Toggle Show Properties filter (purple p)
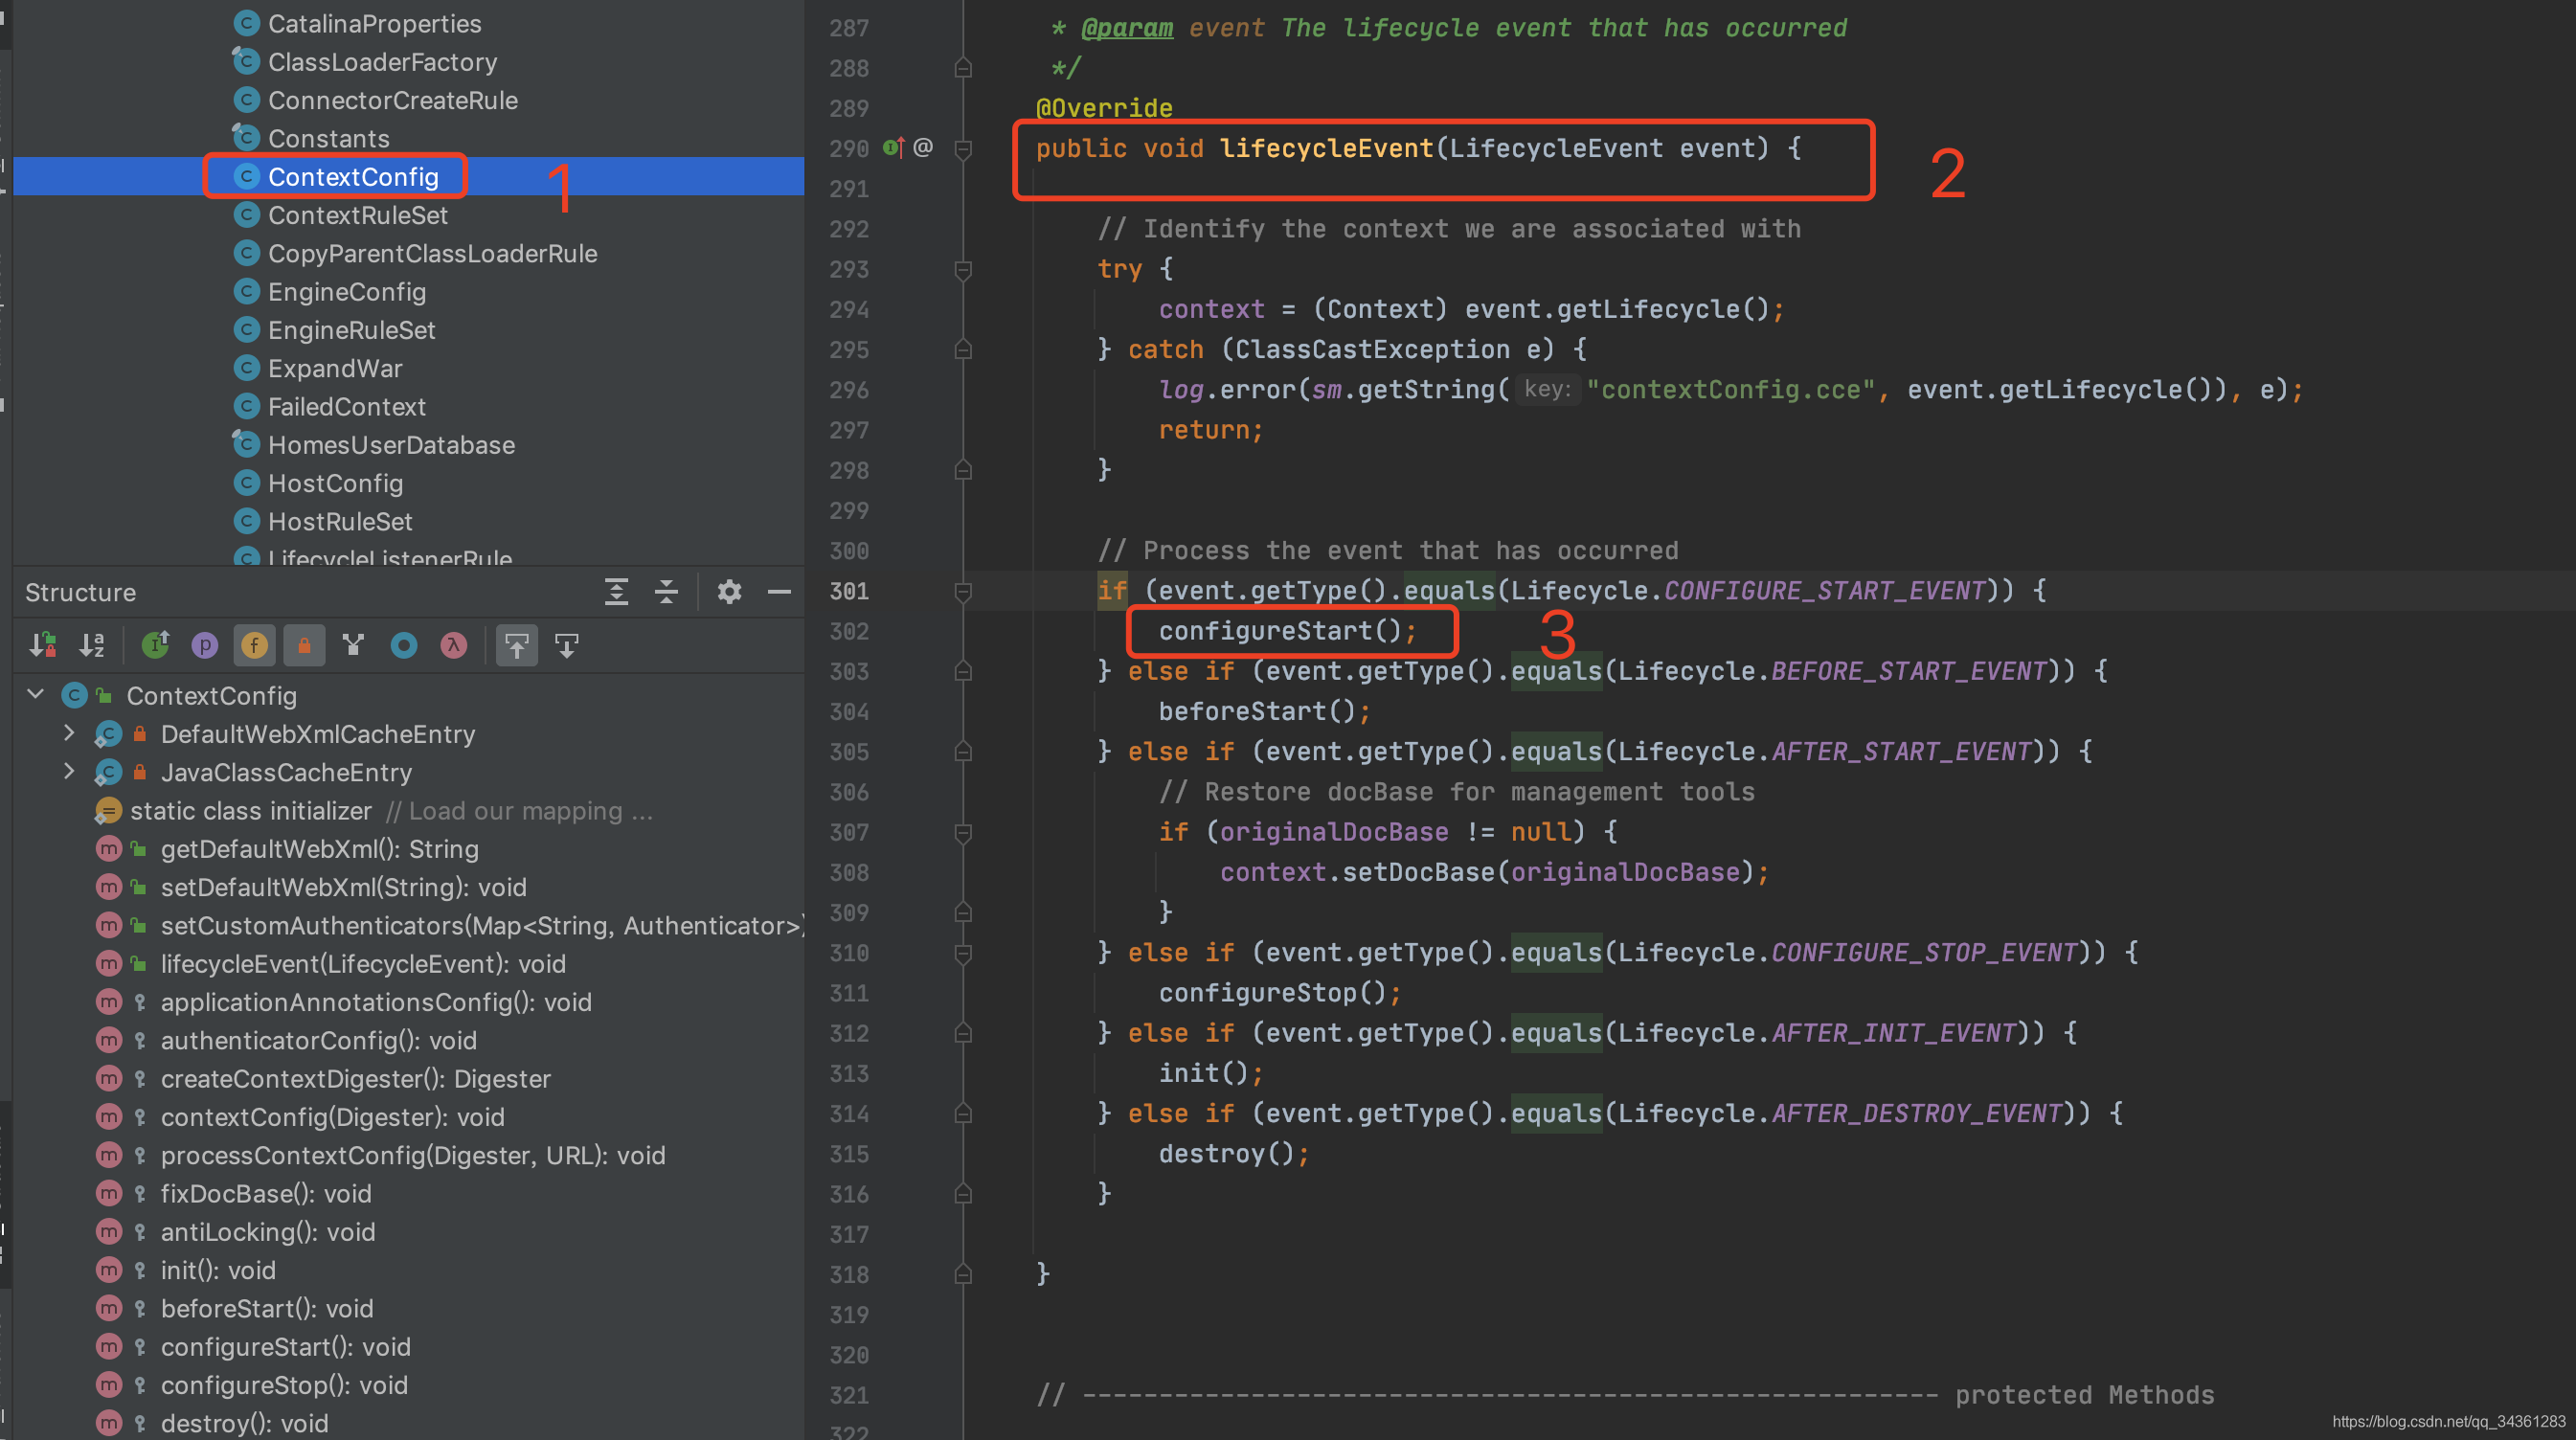The image size is (2576, 1440). pyautogui.click(x=205, y=646)
